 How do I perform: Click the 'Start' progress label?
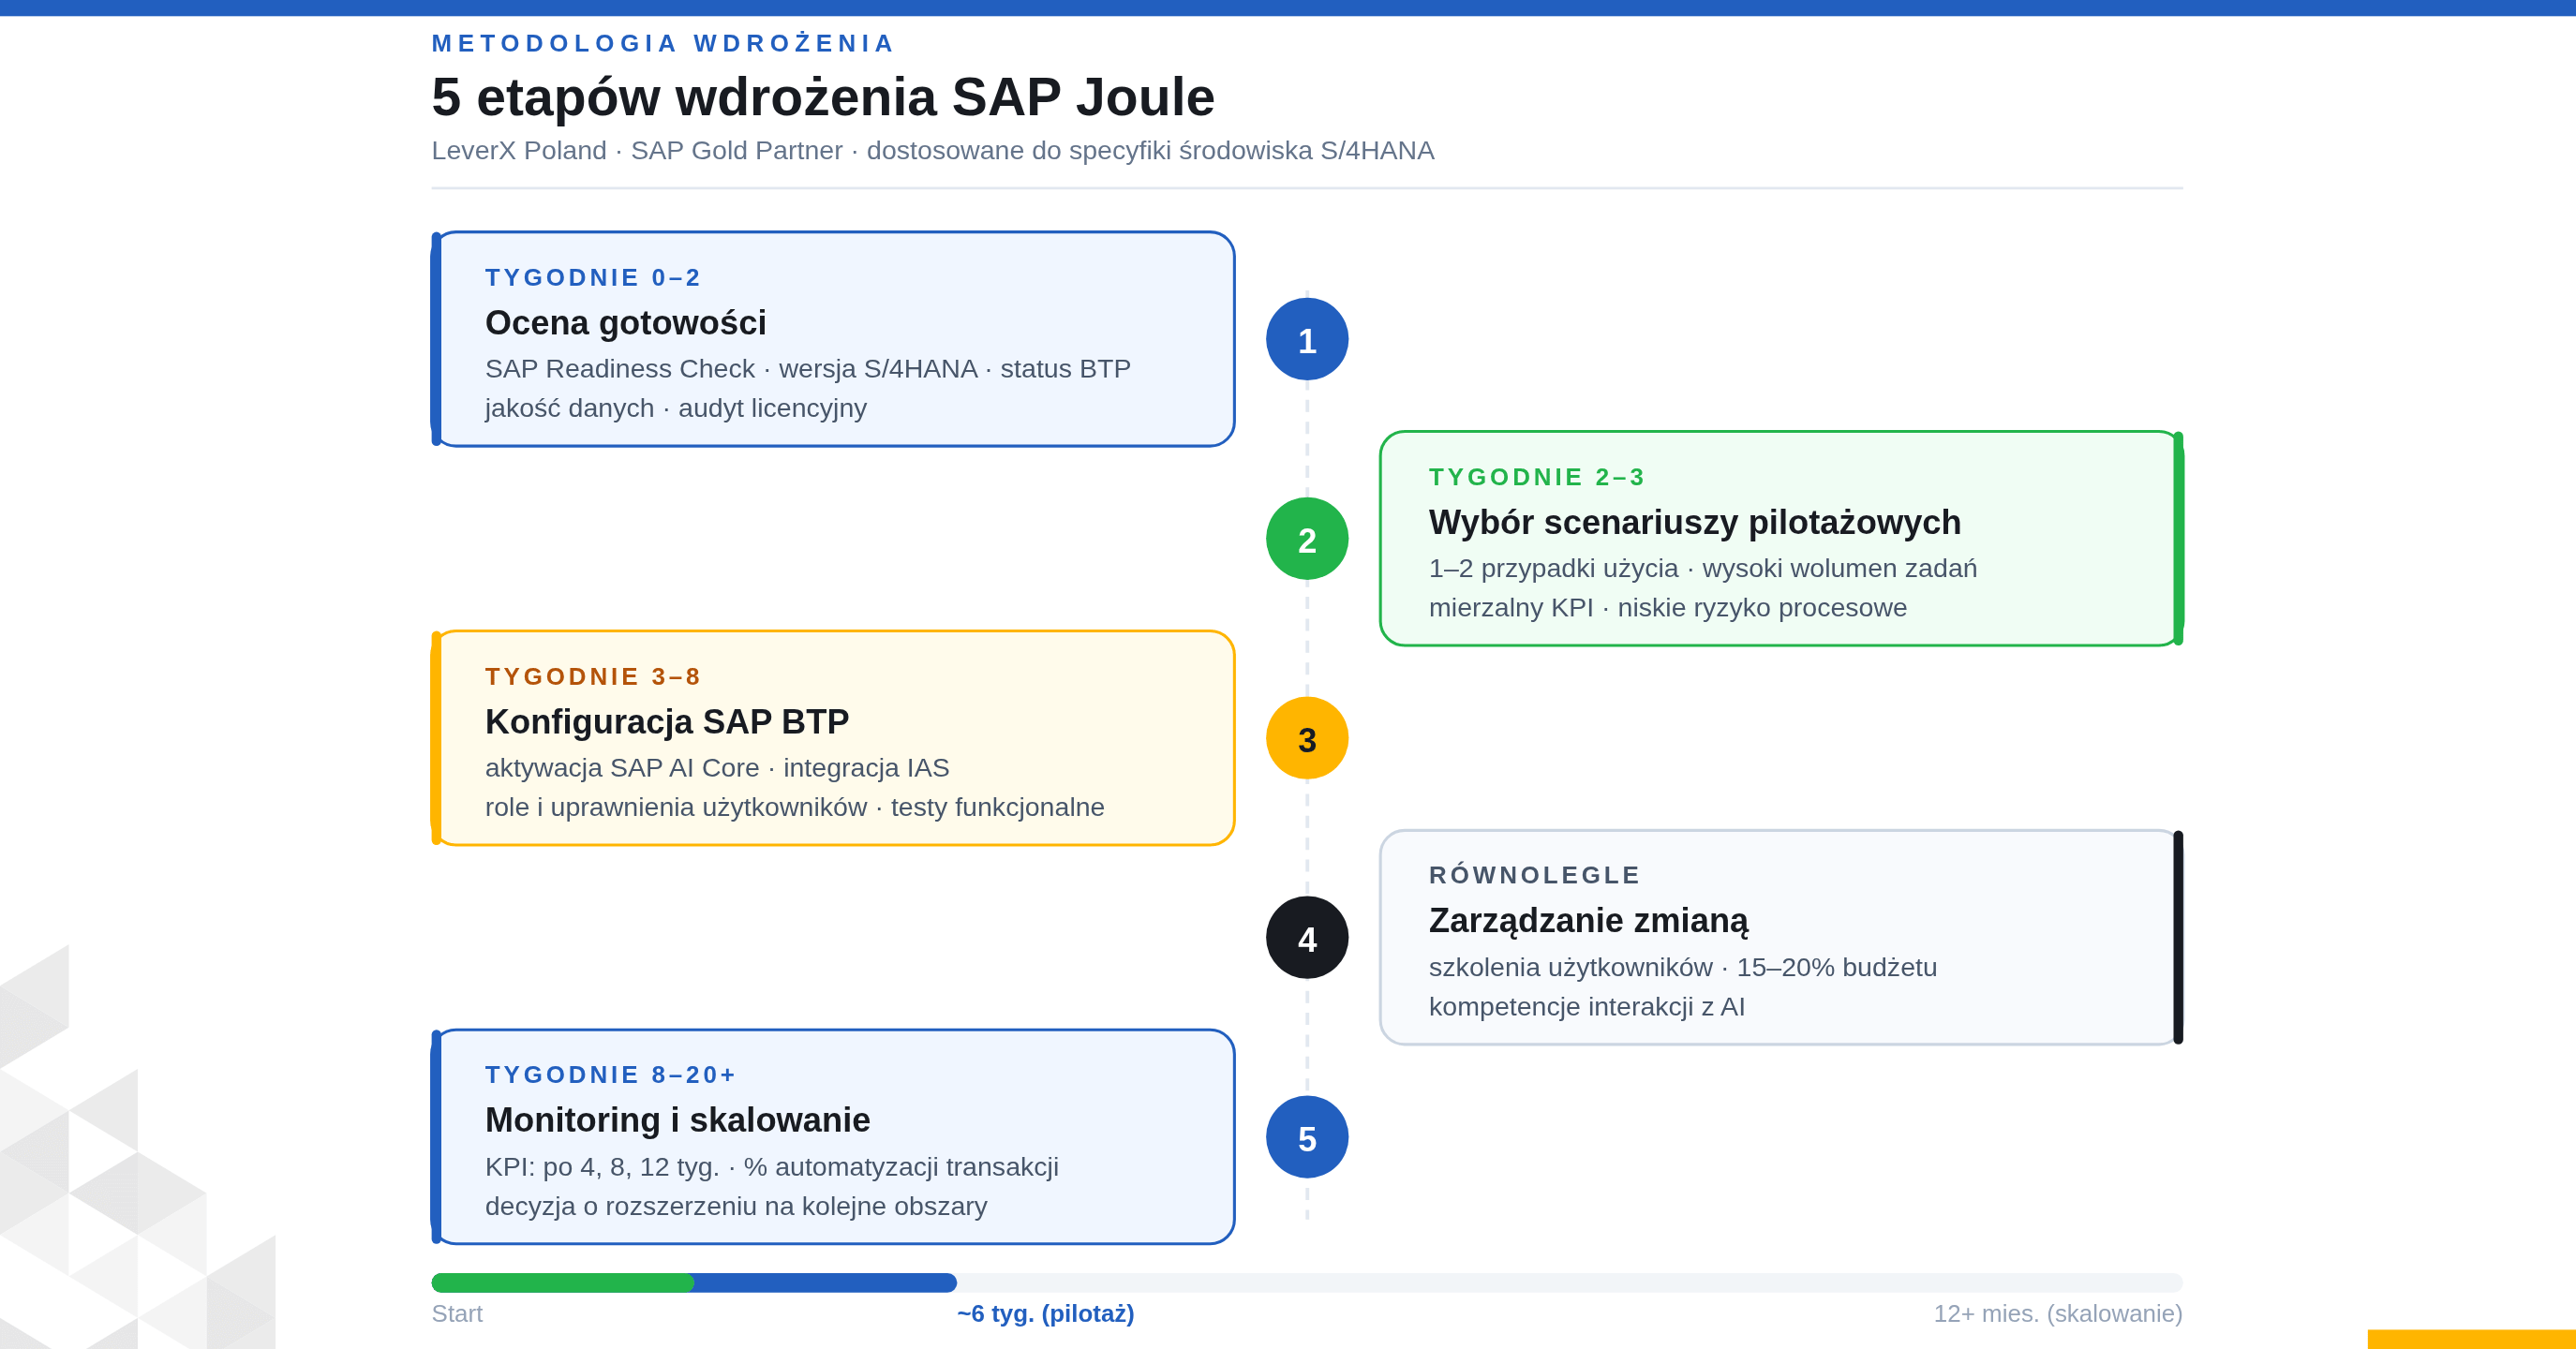tap(457, 1314)
